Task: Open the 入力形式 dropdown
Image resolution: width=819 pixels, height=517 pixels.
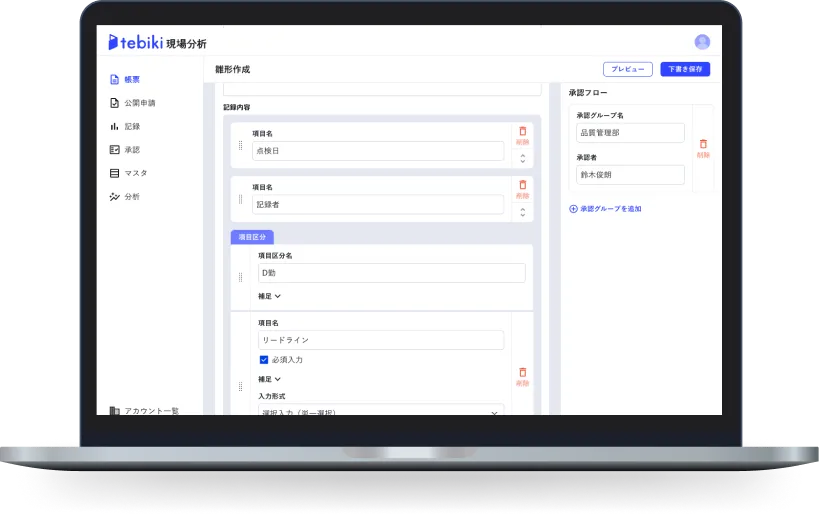Action: [380, 410]
